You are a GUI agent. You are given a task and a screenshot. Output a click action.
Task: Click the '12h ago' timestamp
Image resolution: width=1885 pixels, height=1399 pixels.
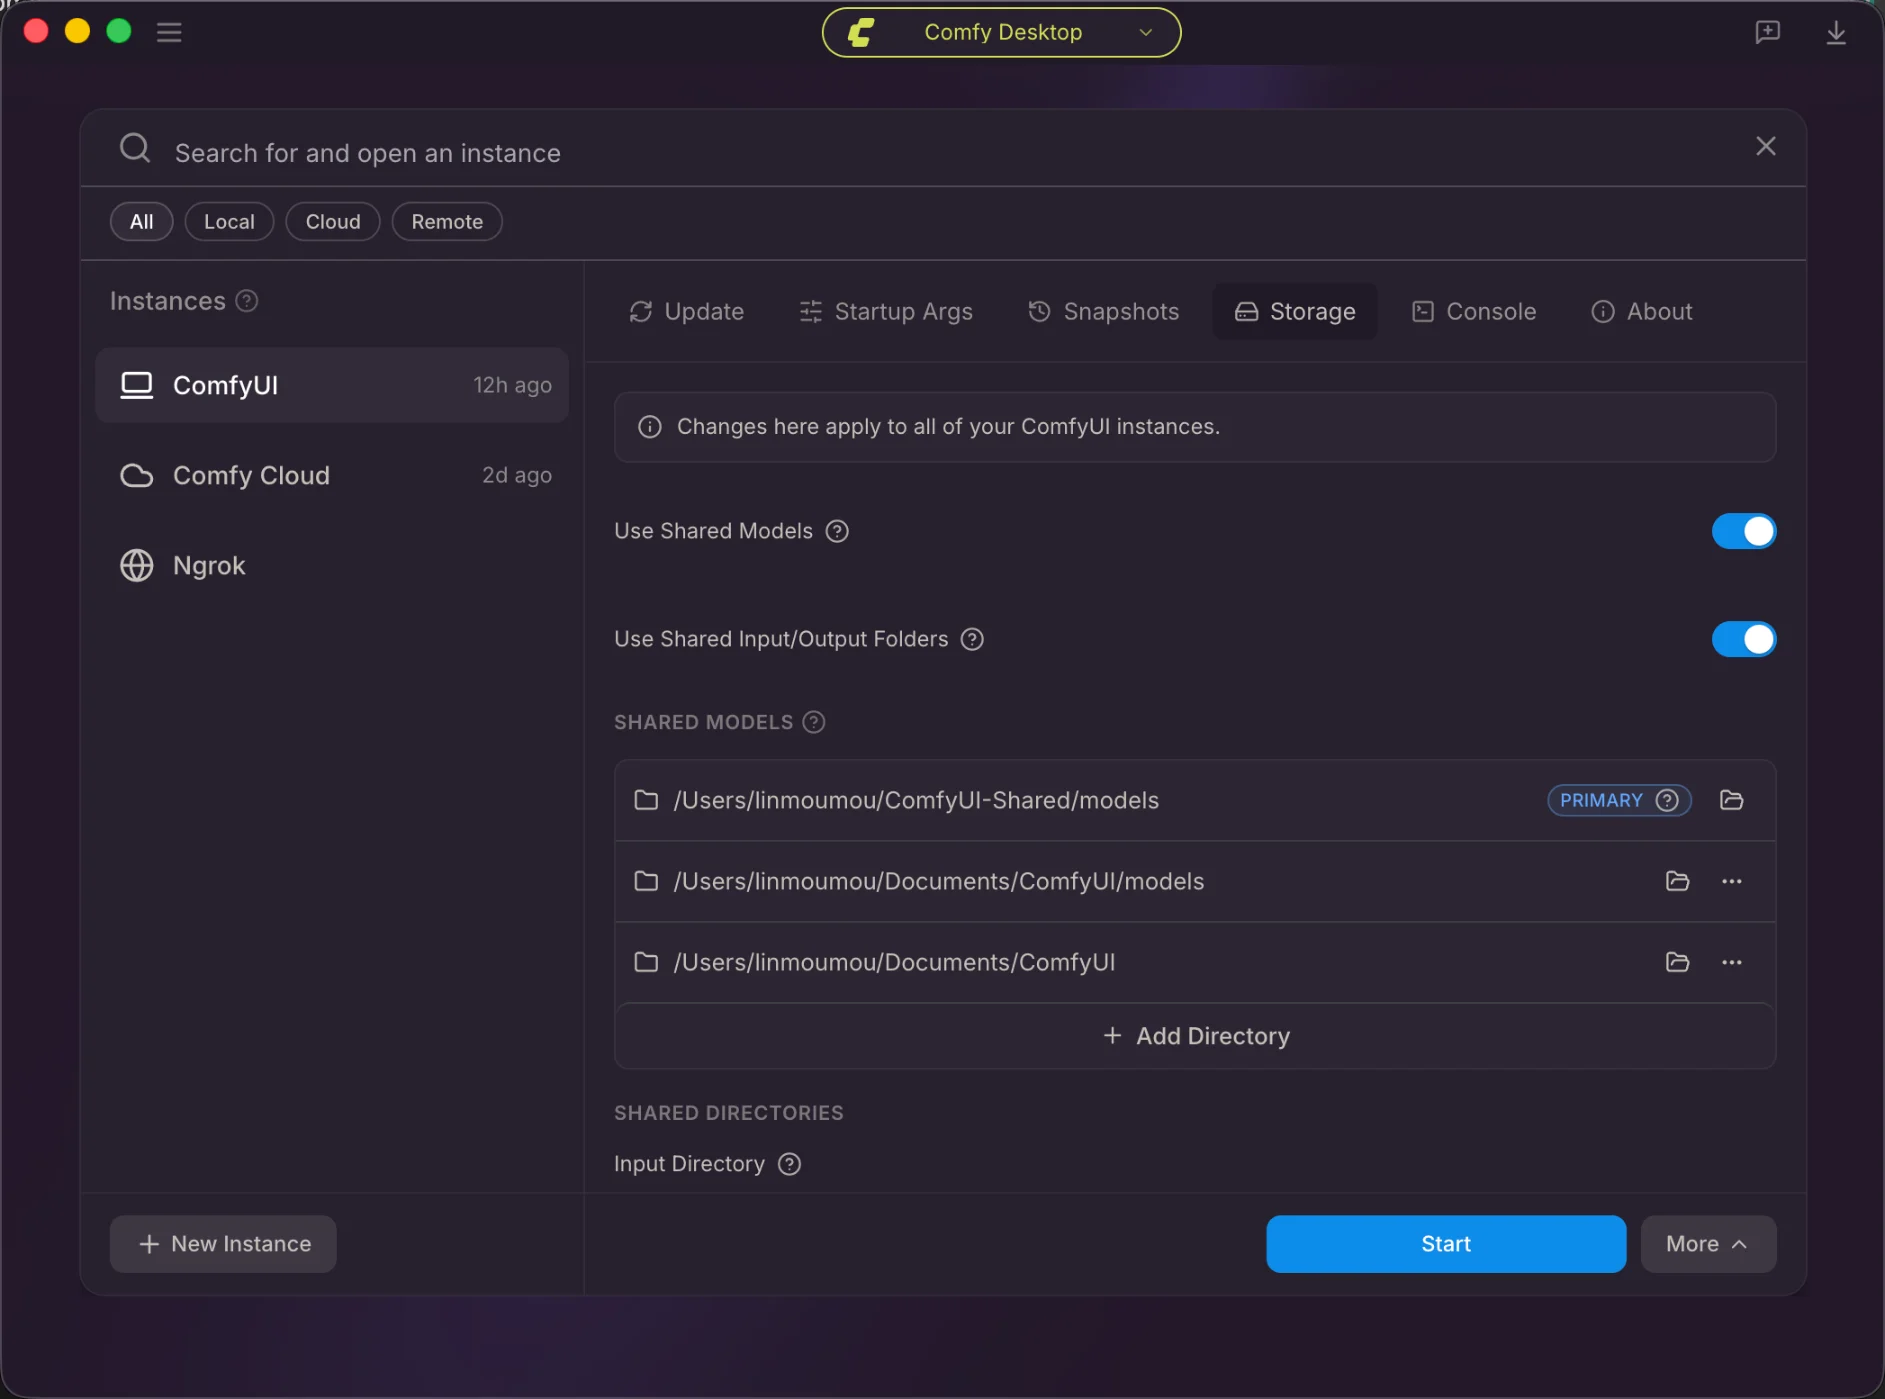click(x=512, y=385)
